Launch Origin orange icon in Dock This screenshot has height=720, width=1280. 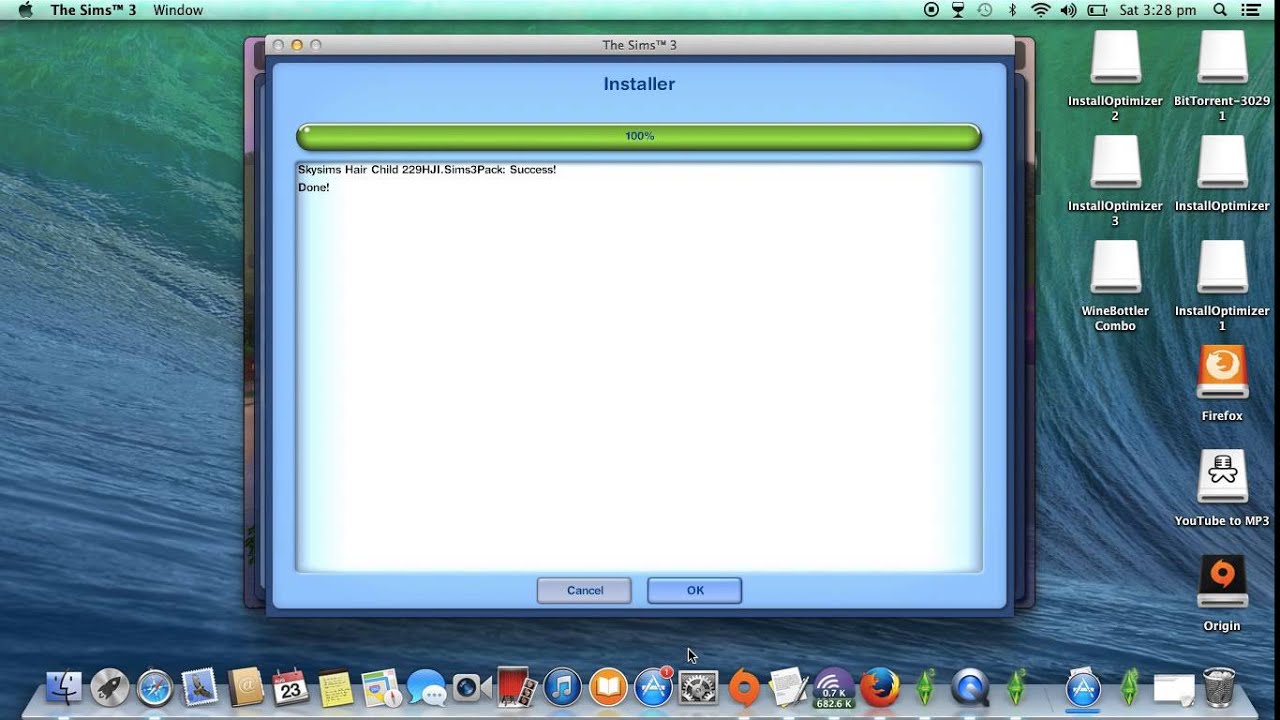click(x=744, y=687)
